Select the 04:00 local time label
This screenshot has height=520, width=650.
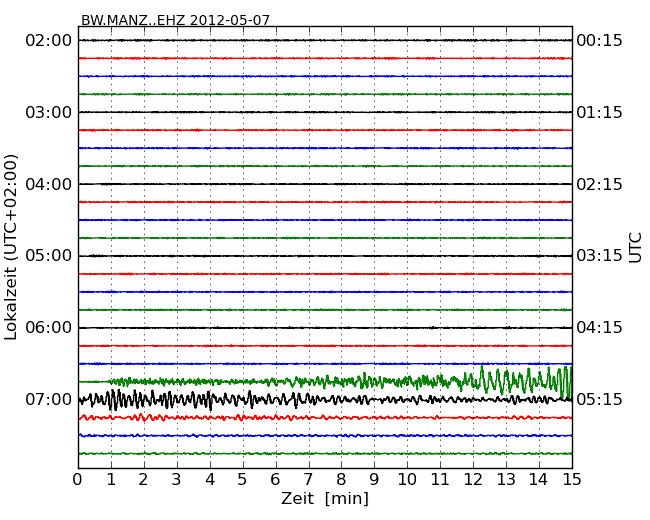(49, 184)
